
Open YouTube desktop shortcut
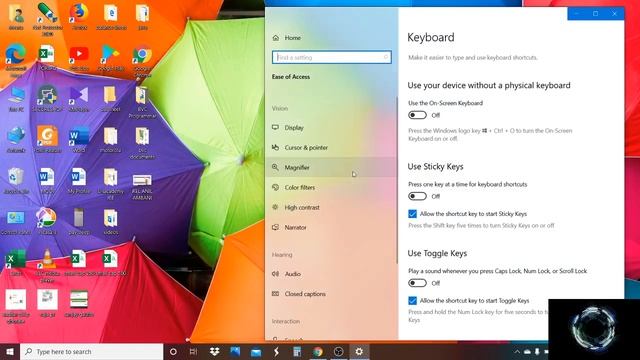click(79, 58)
